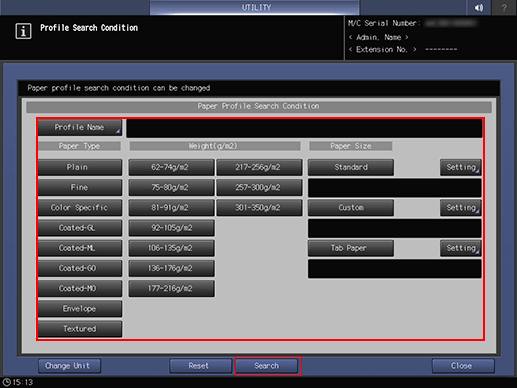Start the profile Search

[x=267, y=366]
